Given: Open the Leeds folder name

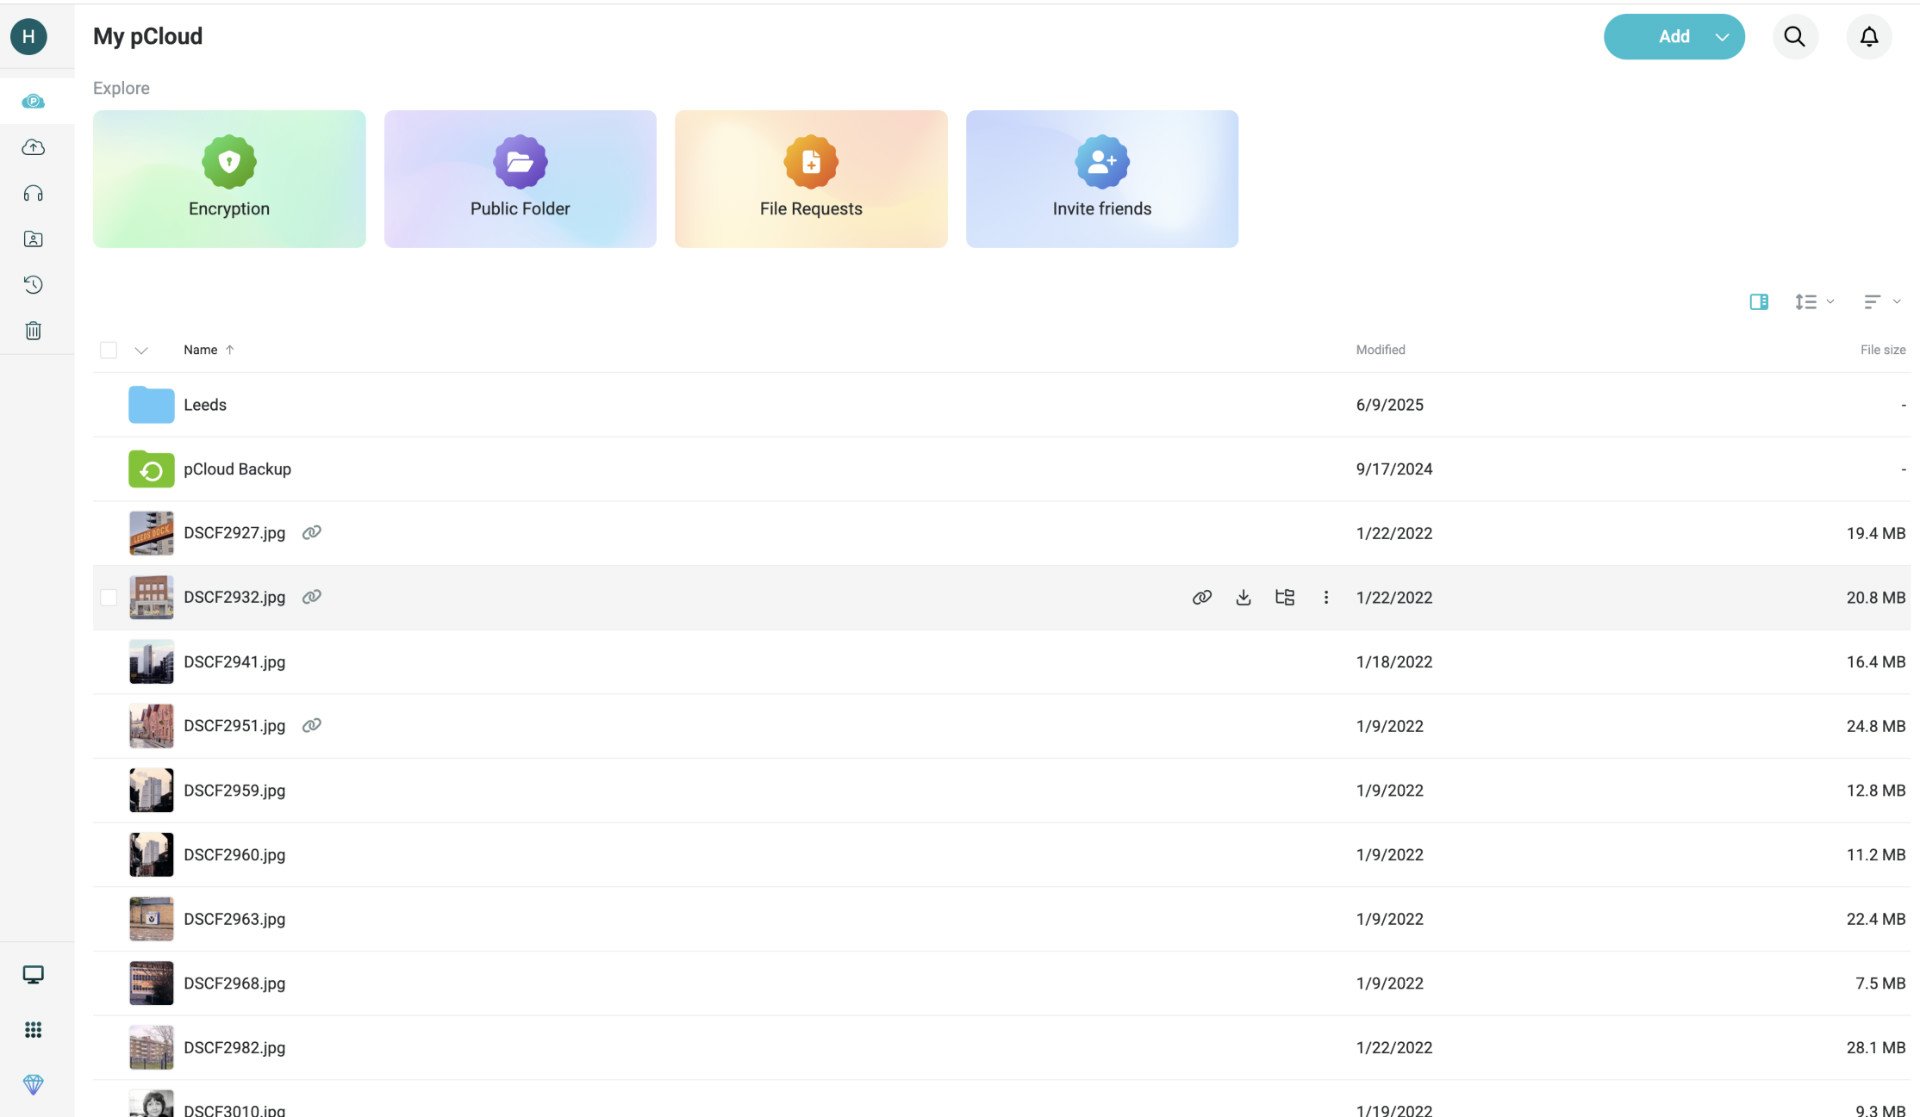Looking at the screenshot, I should coord(205,404).
